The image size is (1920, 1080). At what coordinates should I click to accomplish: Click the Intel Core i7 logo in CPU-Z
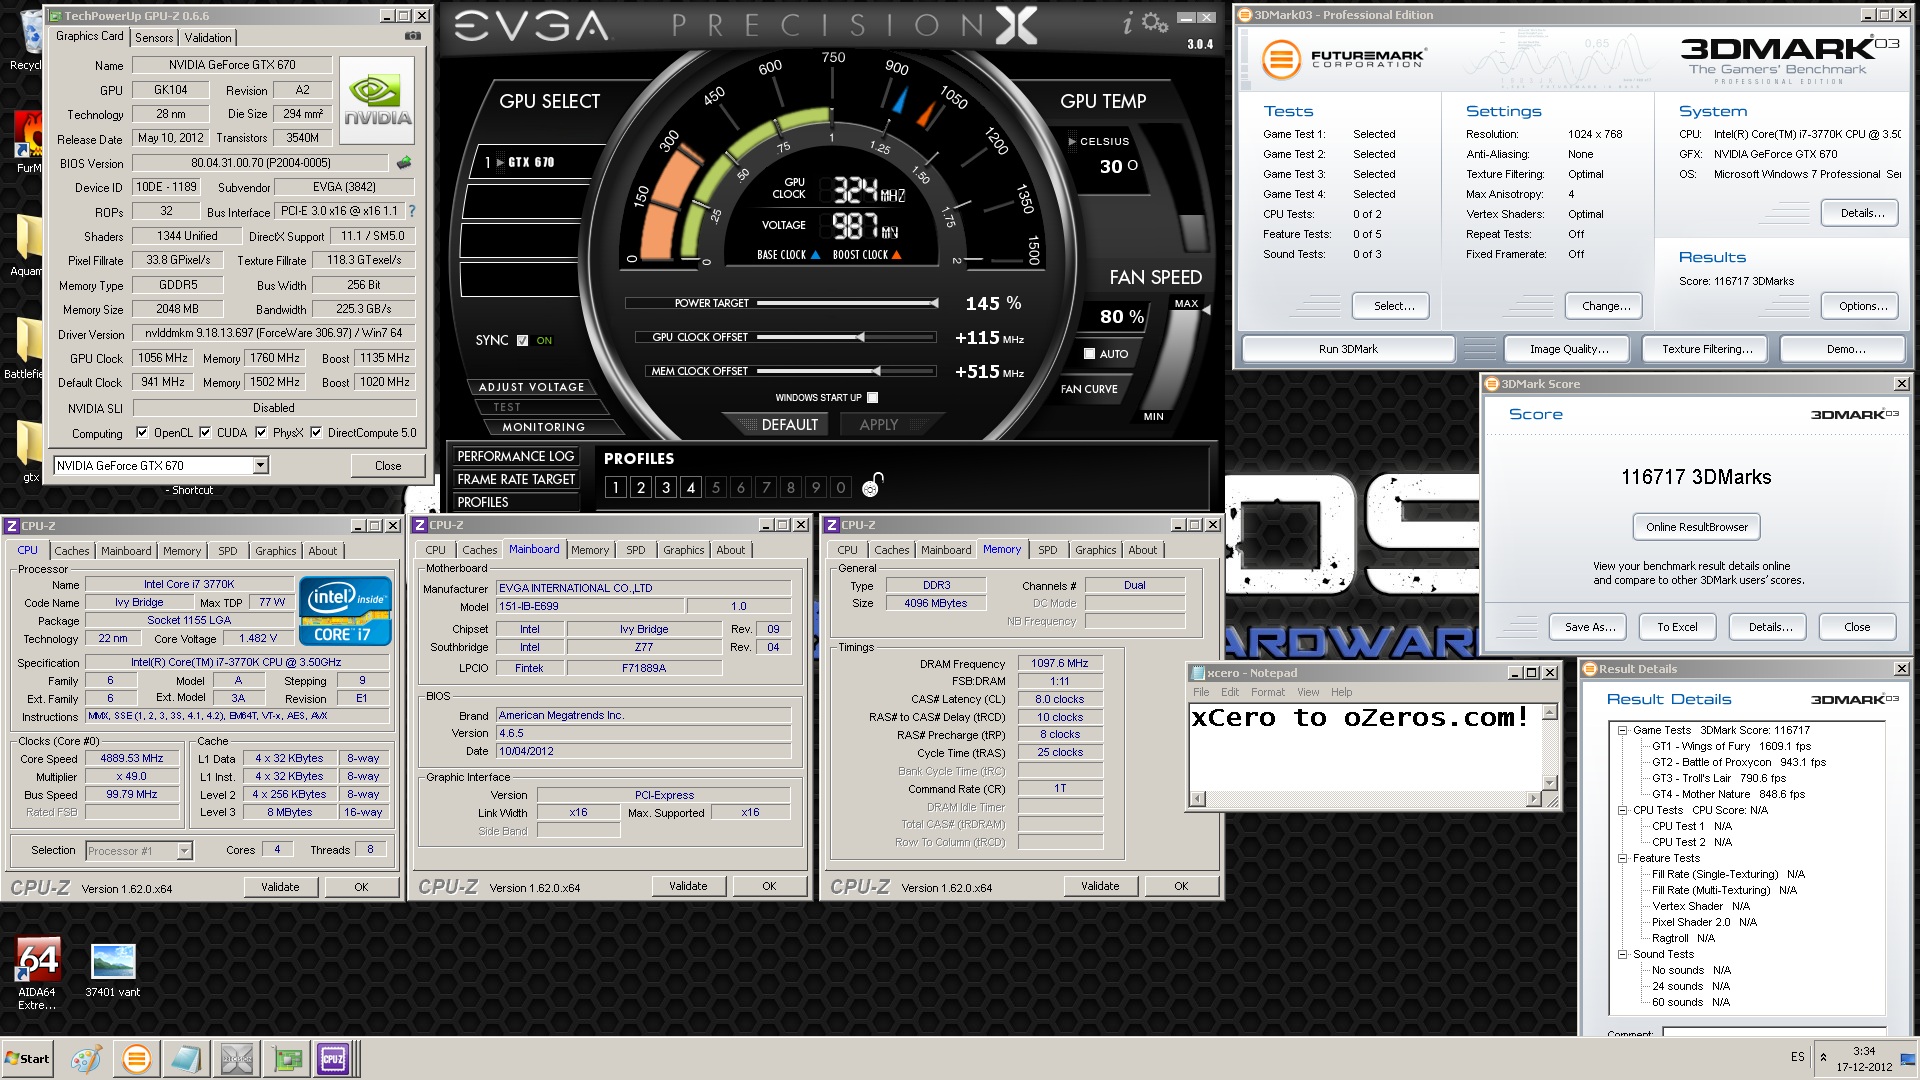point(345,610)
